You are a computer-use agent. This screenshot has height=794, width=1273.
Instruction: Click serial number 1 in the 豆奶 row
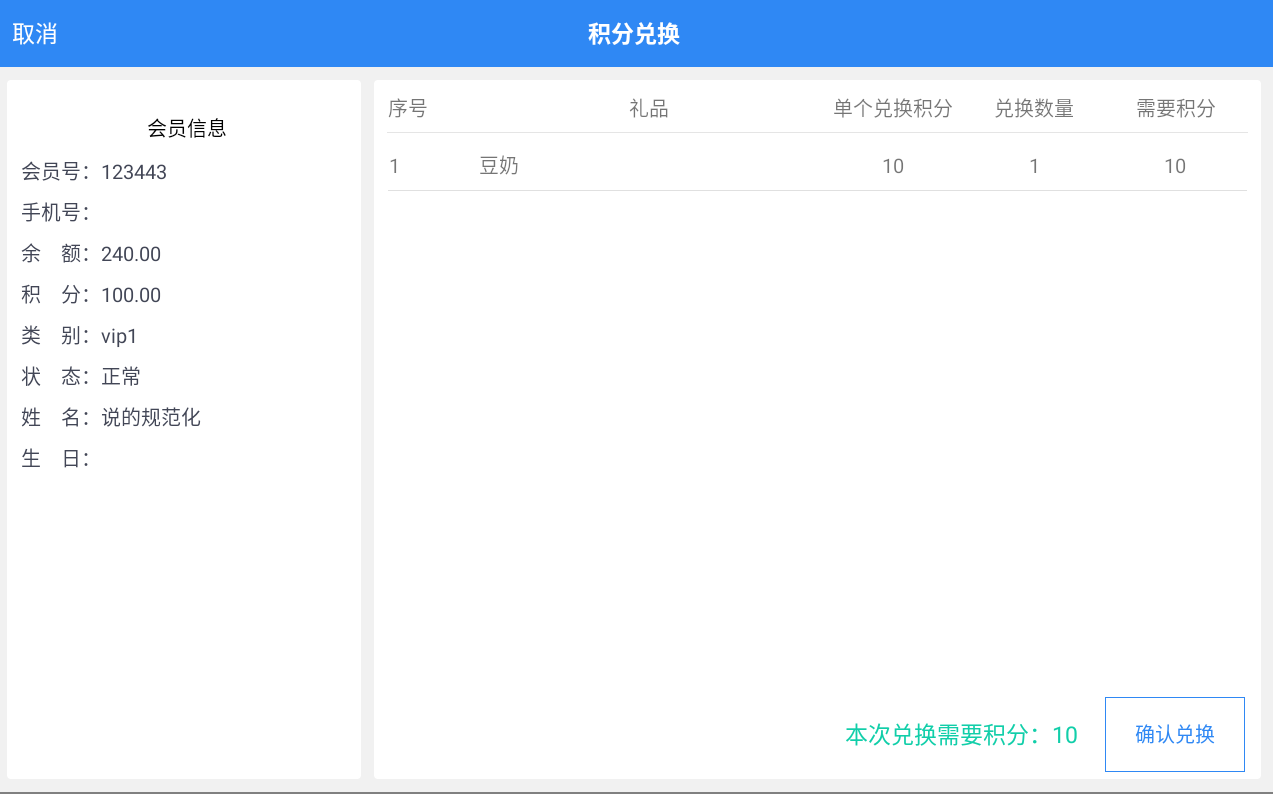pyautogui.click(x=394, y=166)
